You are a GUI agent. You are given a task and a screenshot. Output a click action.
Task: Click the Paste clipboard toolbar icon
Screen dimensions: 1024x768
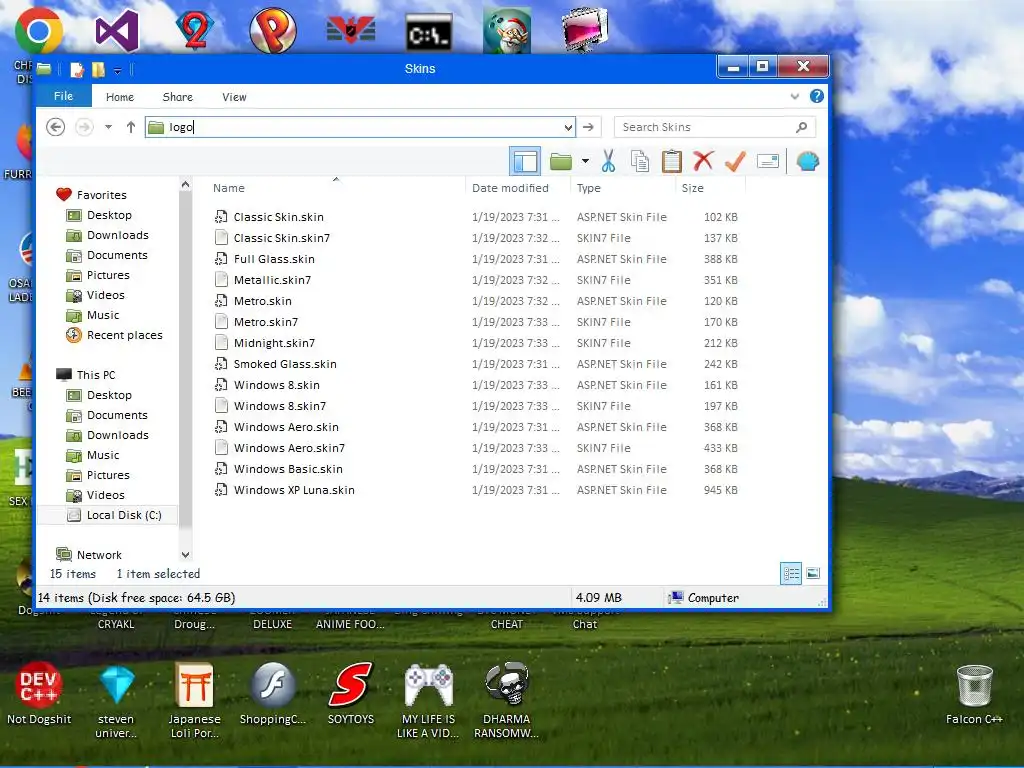671,161
